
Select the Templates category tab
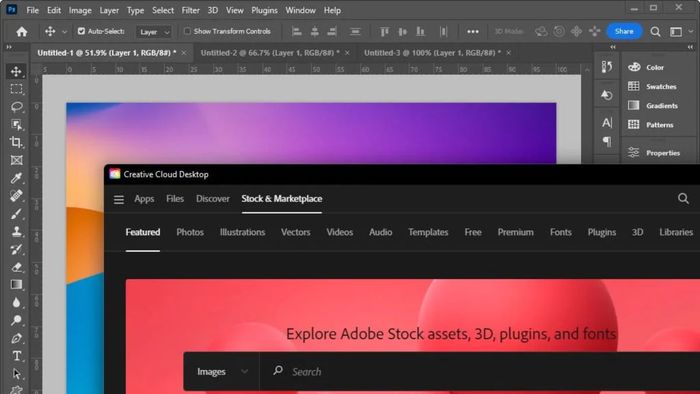coord(428,232)
